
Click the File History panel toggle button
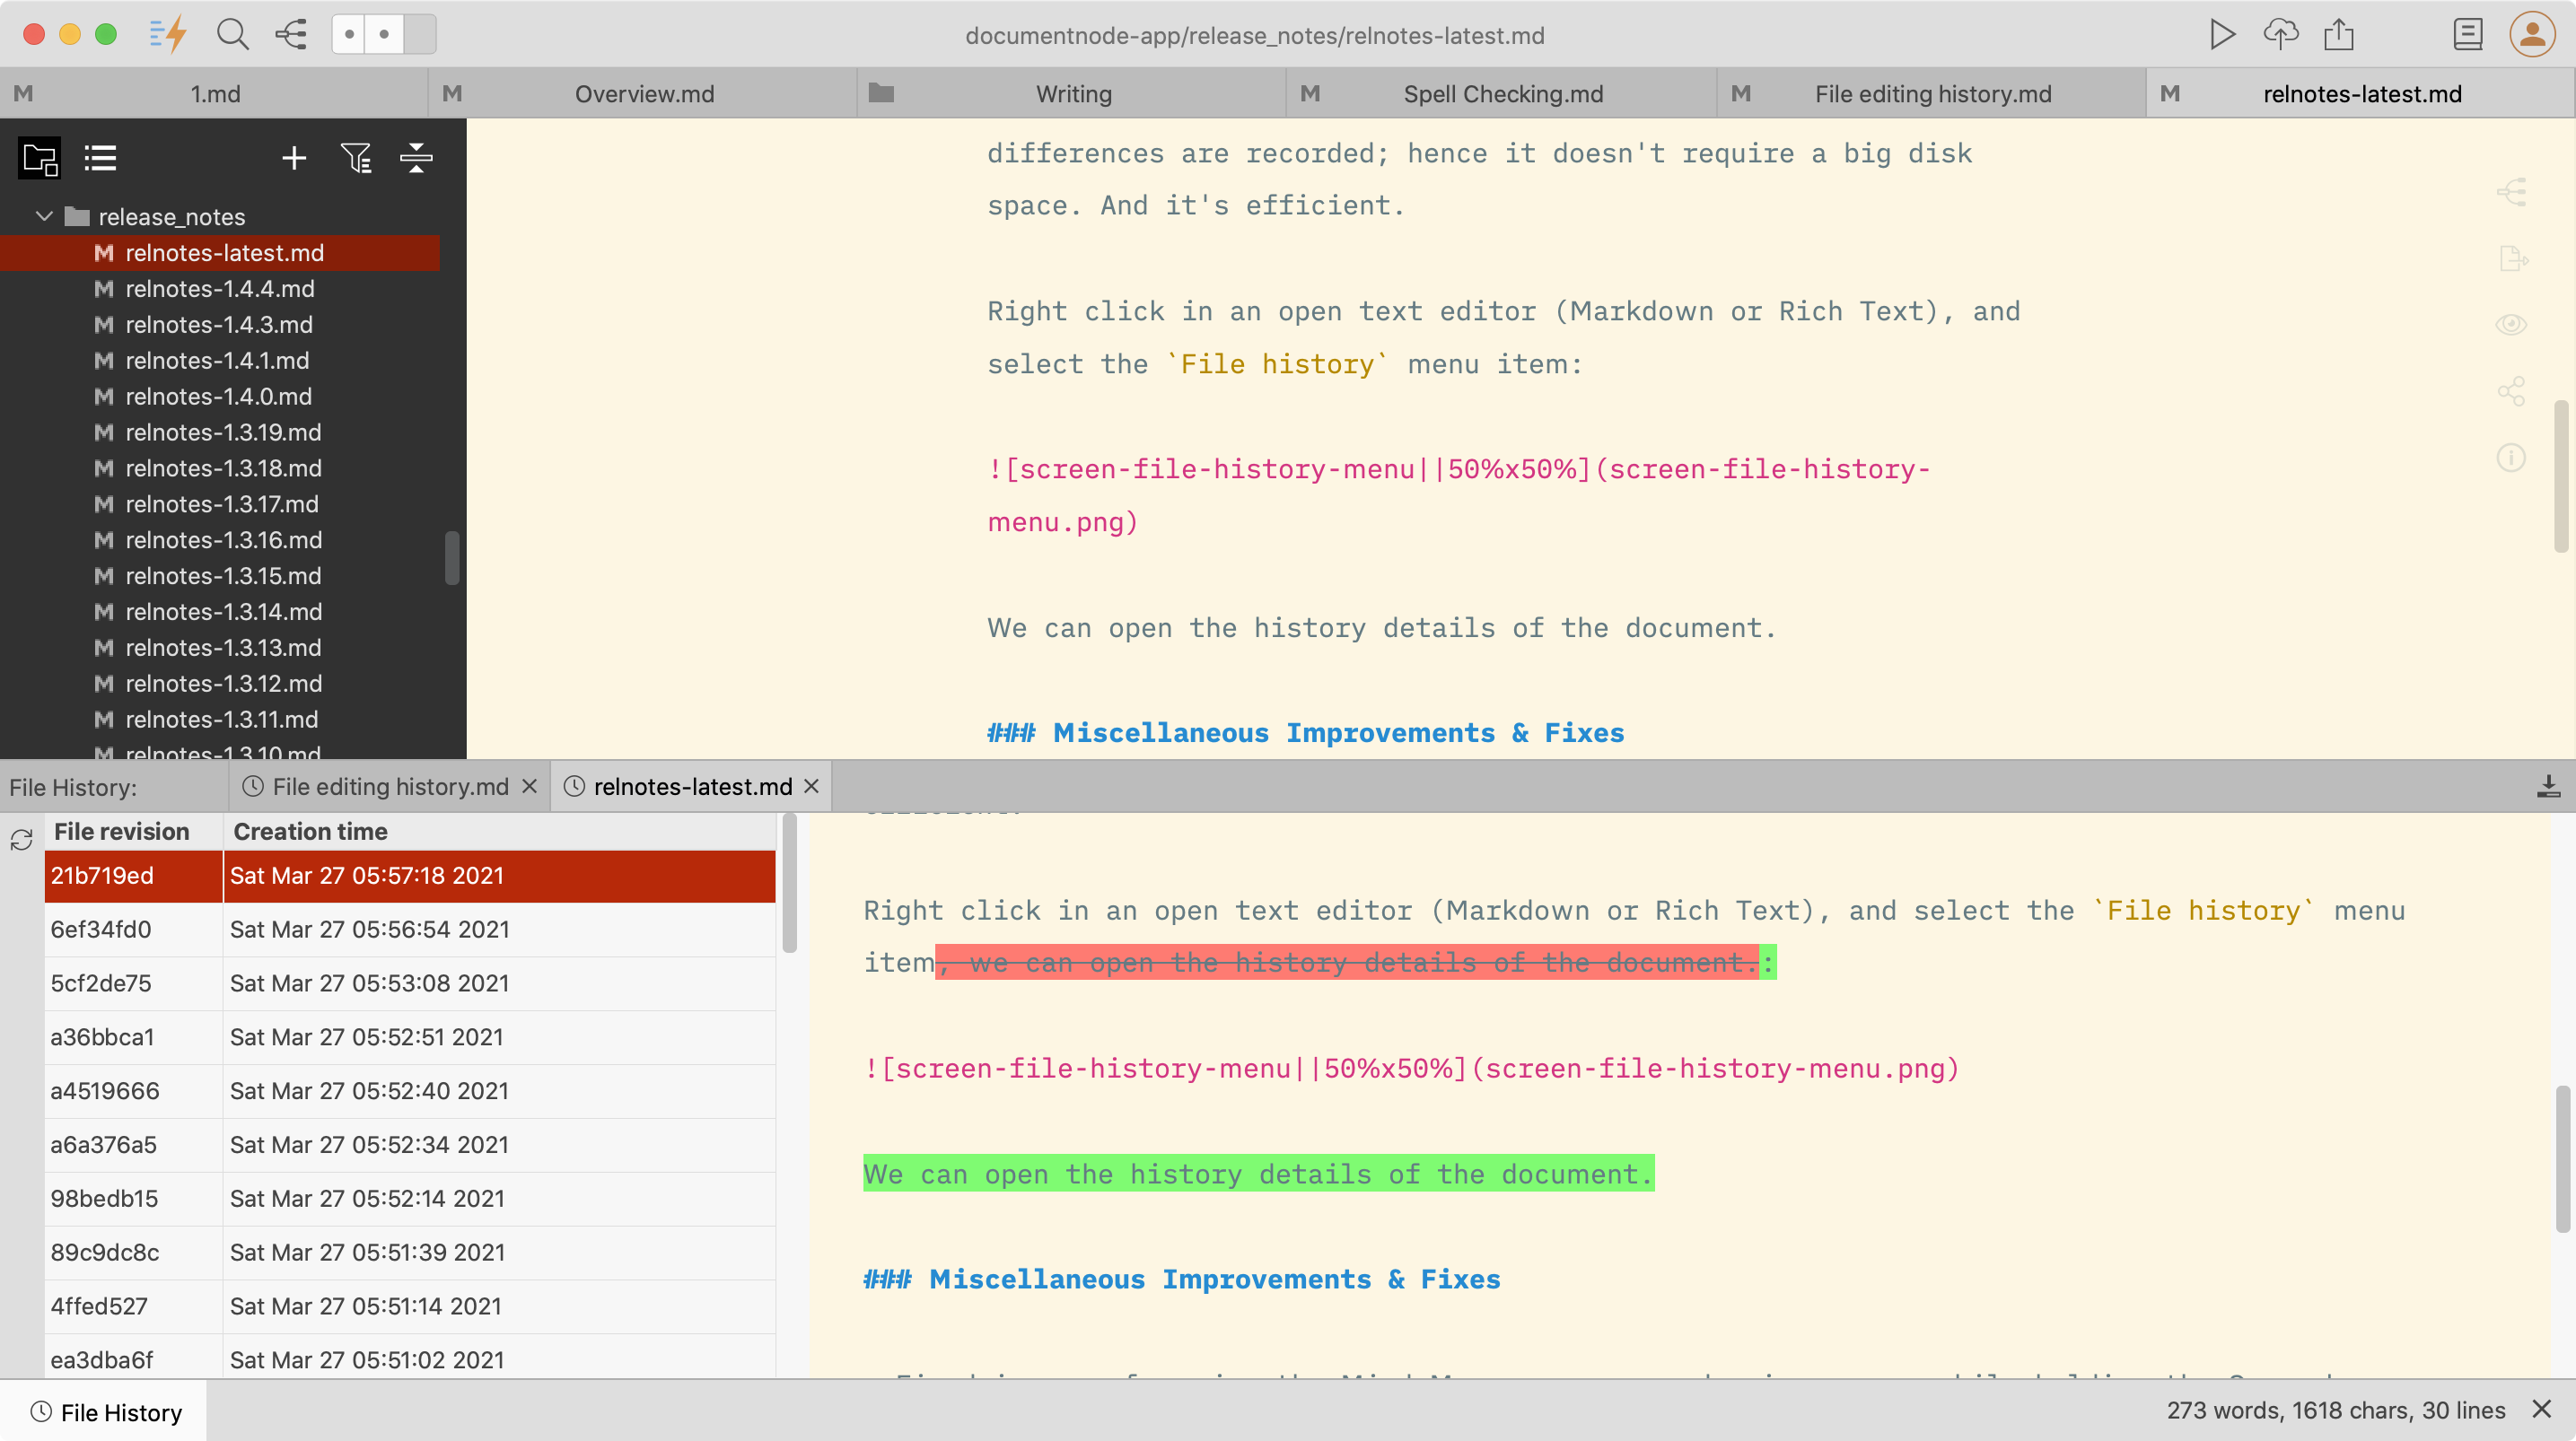[106, 1412]
